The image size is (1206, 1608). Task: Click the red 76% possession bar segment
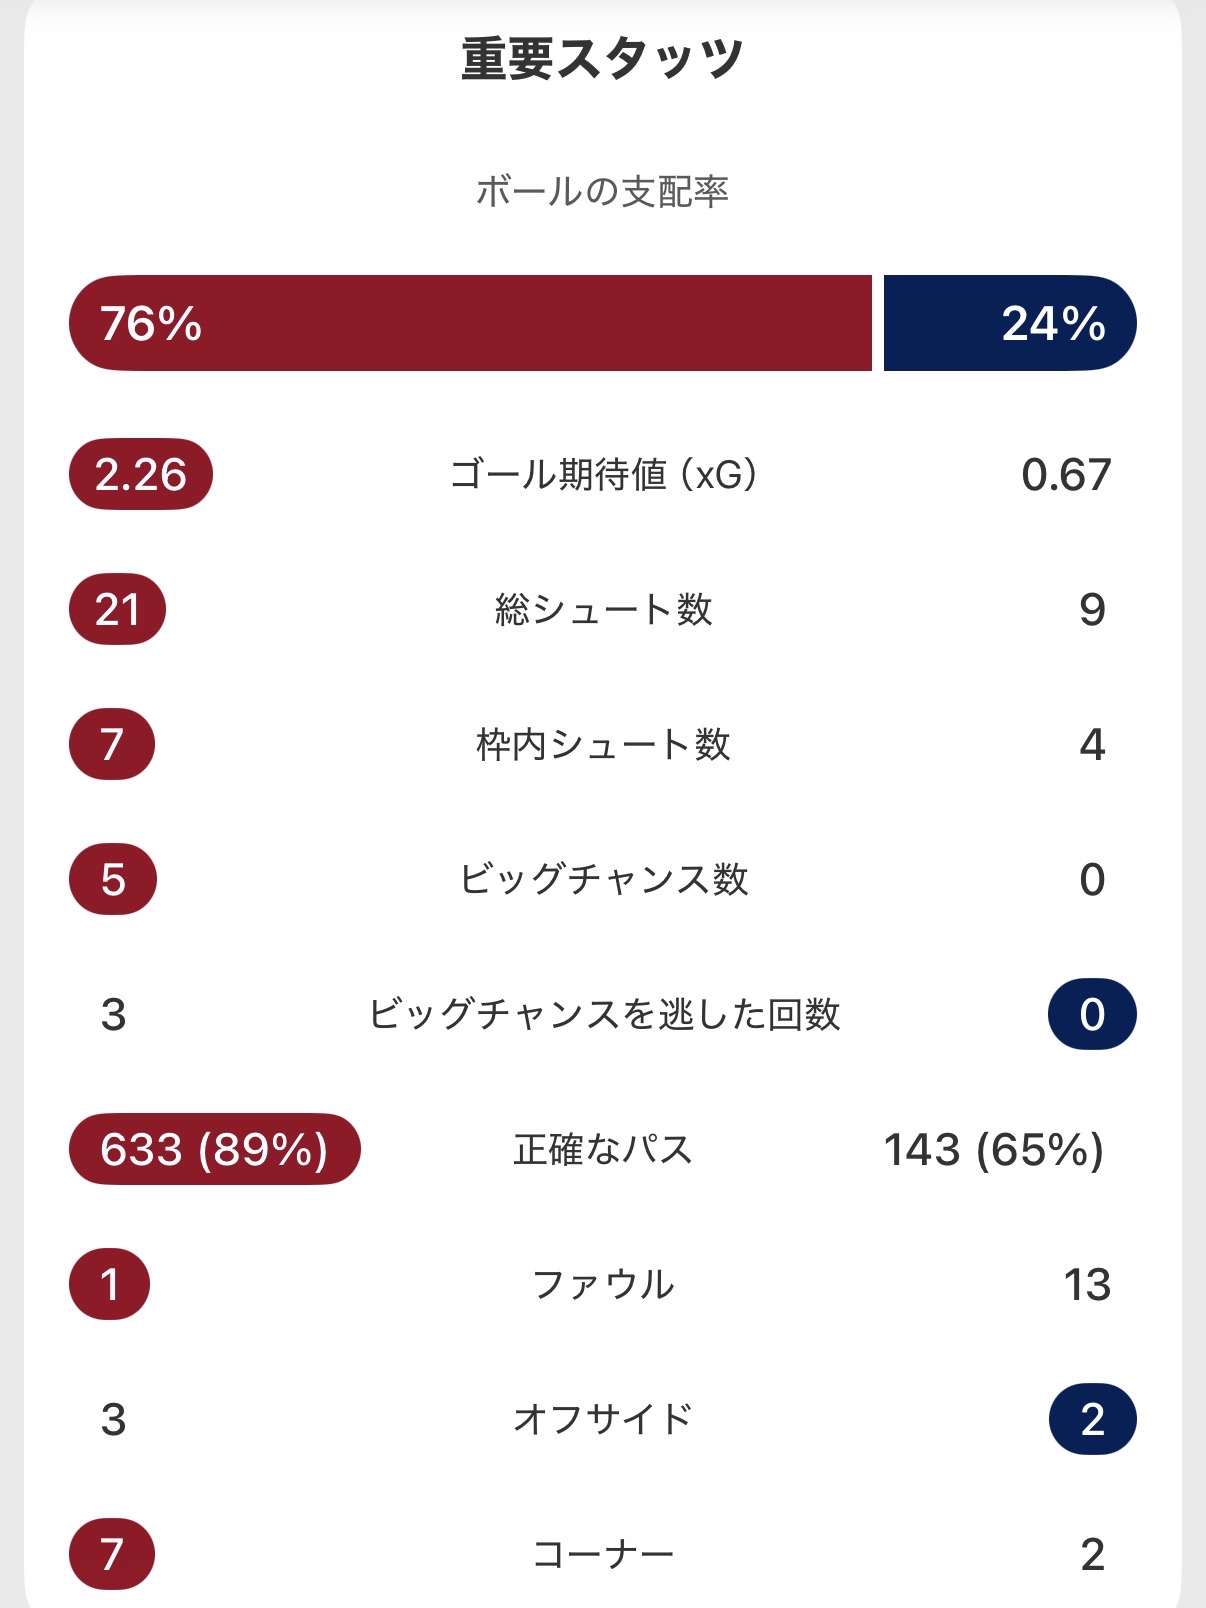click(x=470, y=323)
